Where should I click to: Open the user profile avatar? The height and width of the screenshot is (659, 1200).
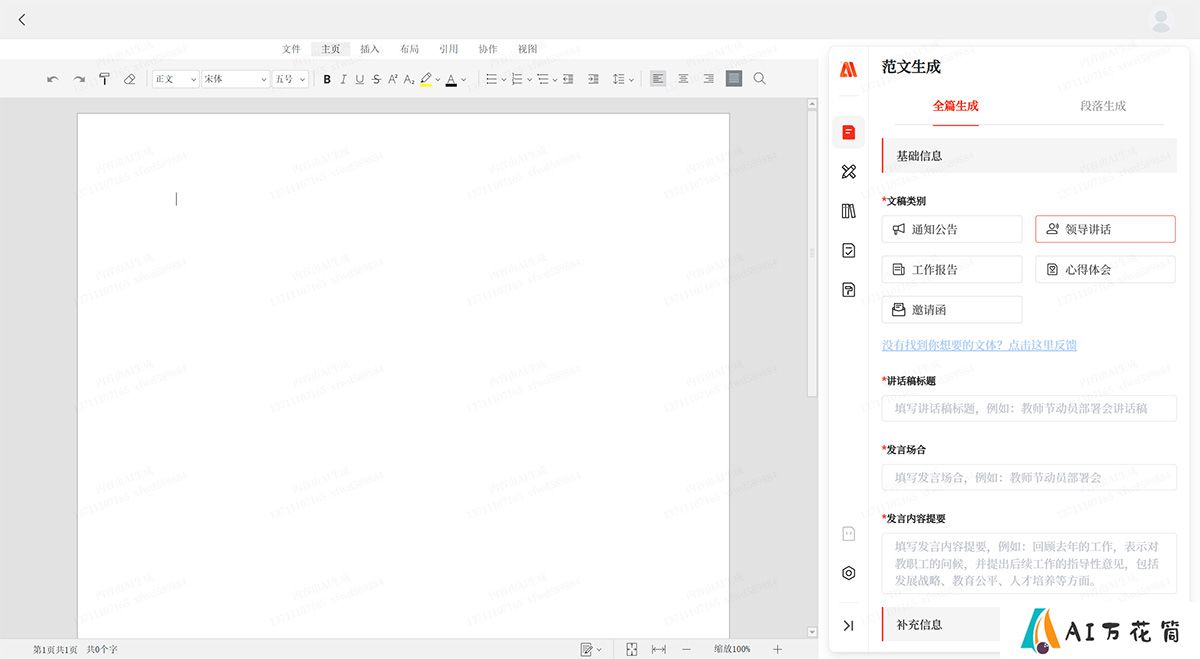click(1161, 20)
